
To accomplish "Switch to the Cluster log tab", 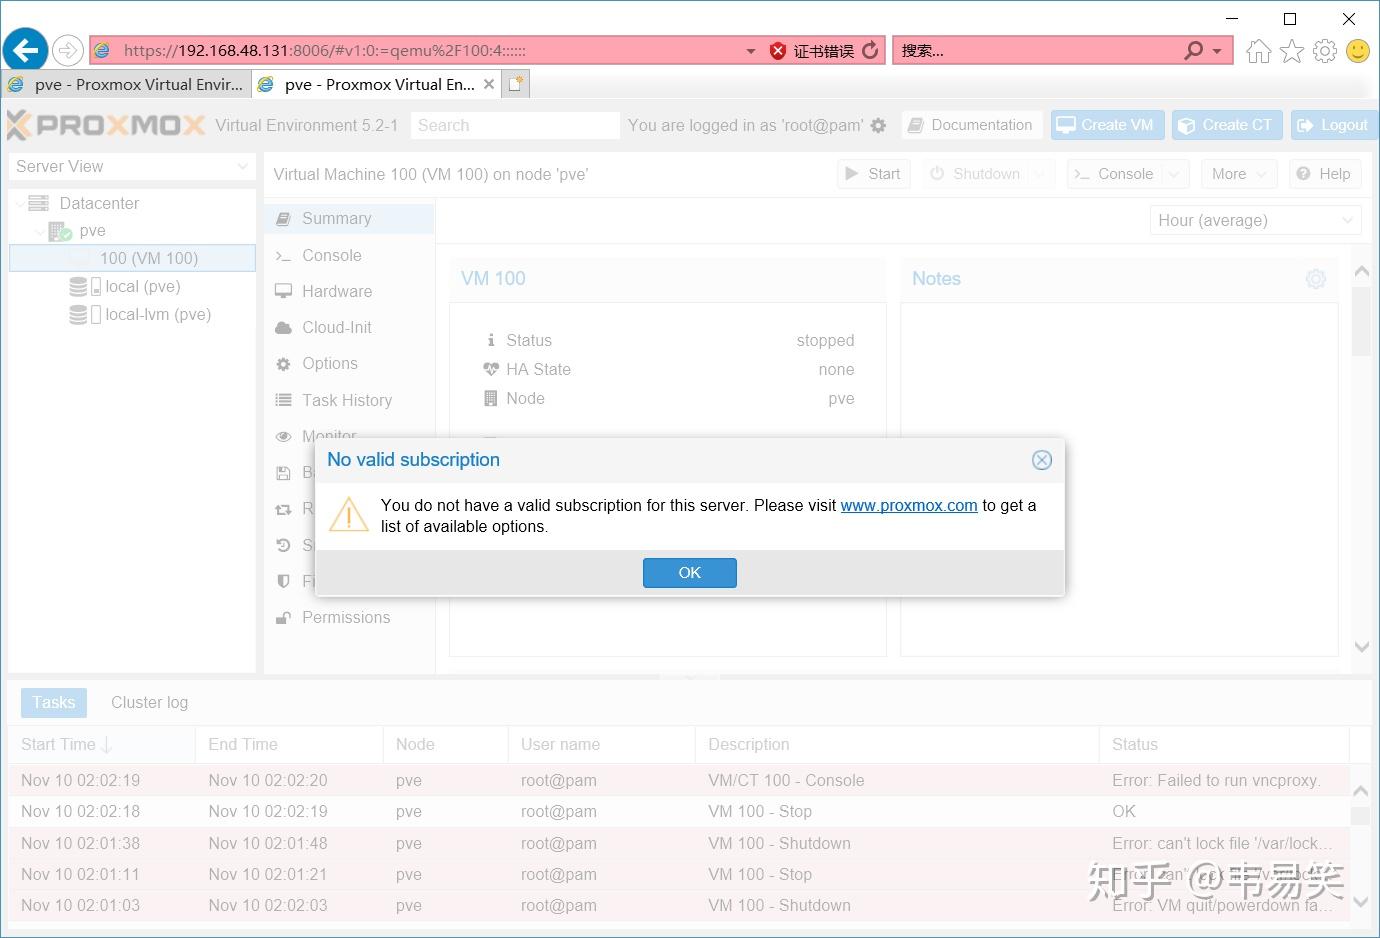I will click(149, 703).
